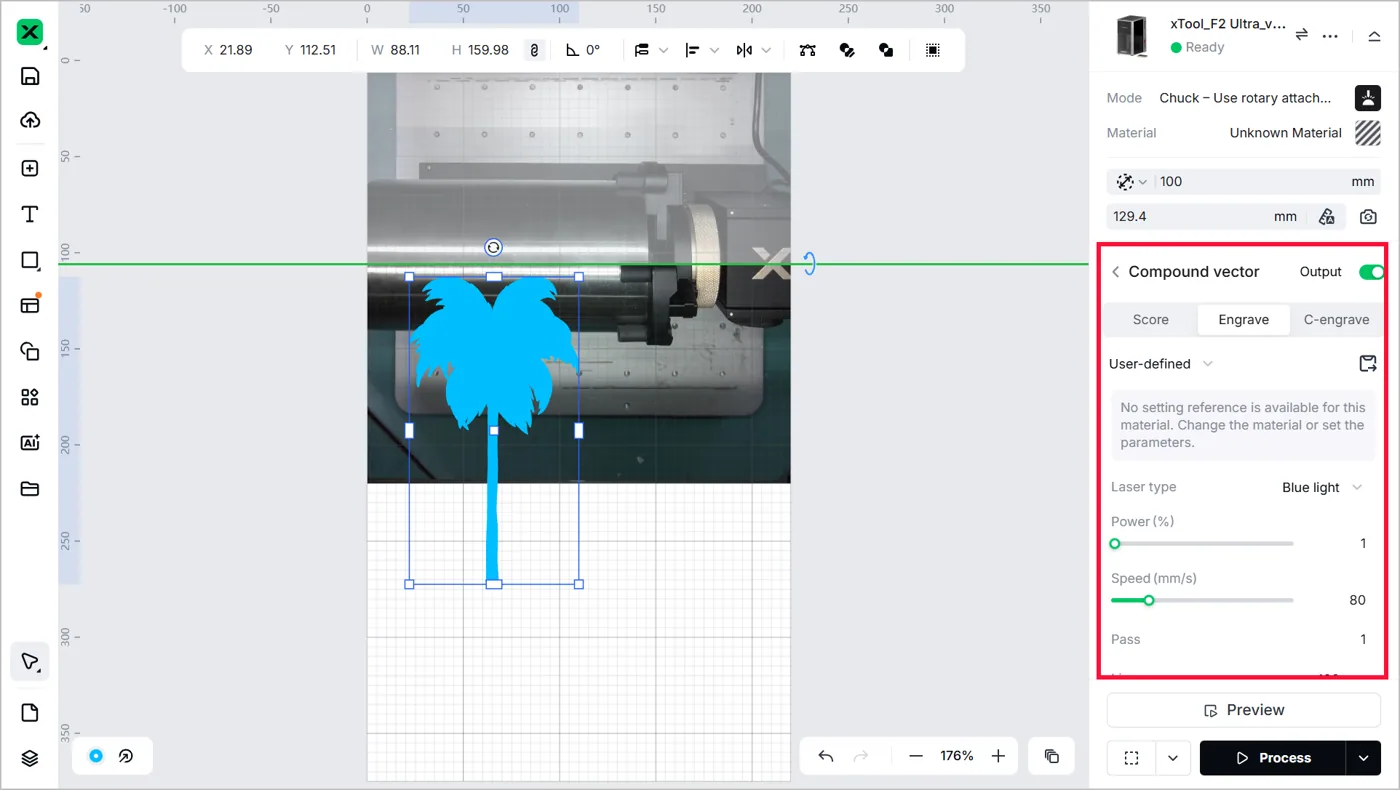The image size is (1400, 790).
Task: Save parameters using the save-setting icon
Action: (x=1368, y=363)
